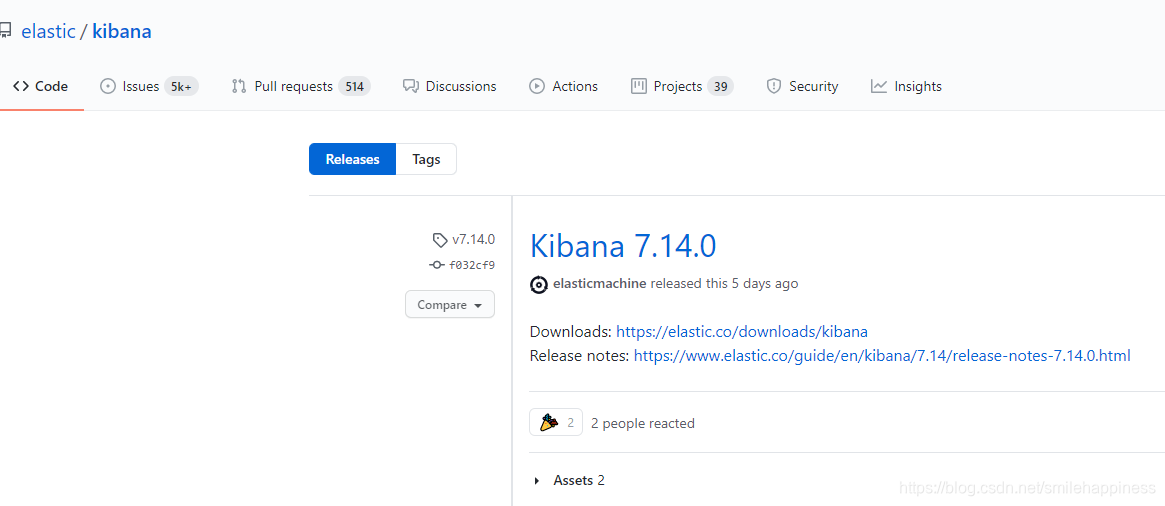
Task: Open the Issues tab
Action: tap(149, 86)
